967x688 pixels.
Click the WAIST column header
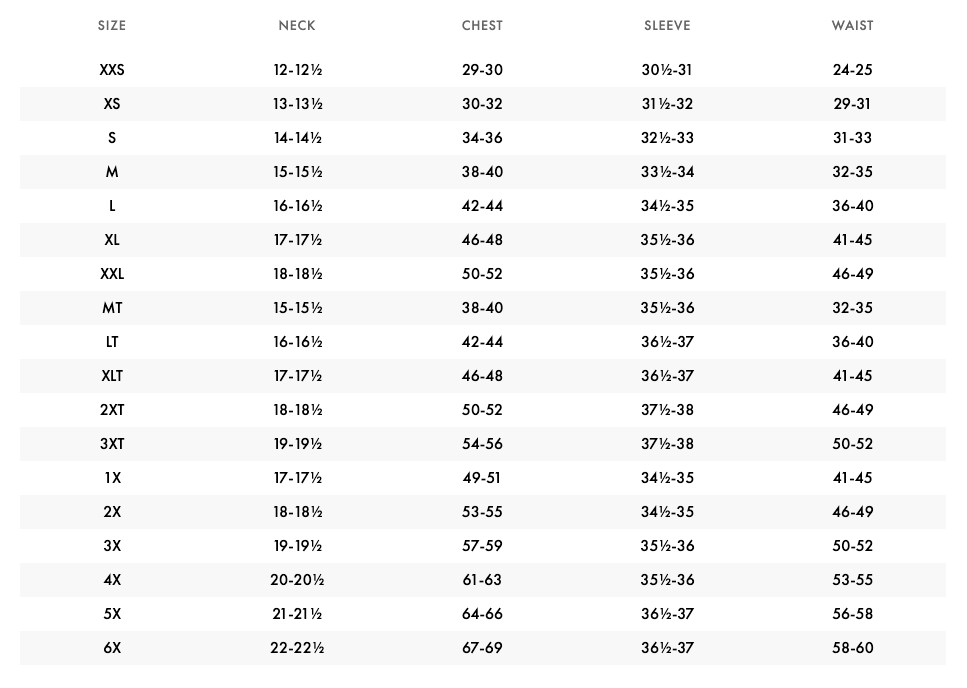pos(852,26)
